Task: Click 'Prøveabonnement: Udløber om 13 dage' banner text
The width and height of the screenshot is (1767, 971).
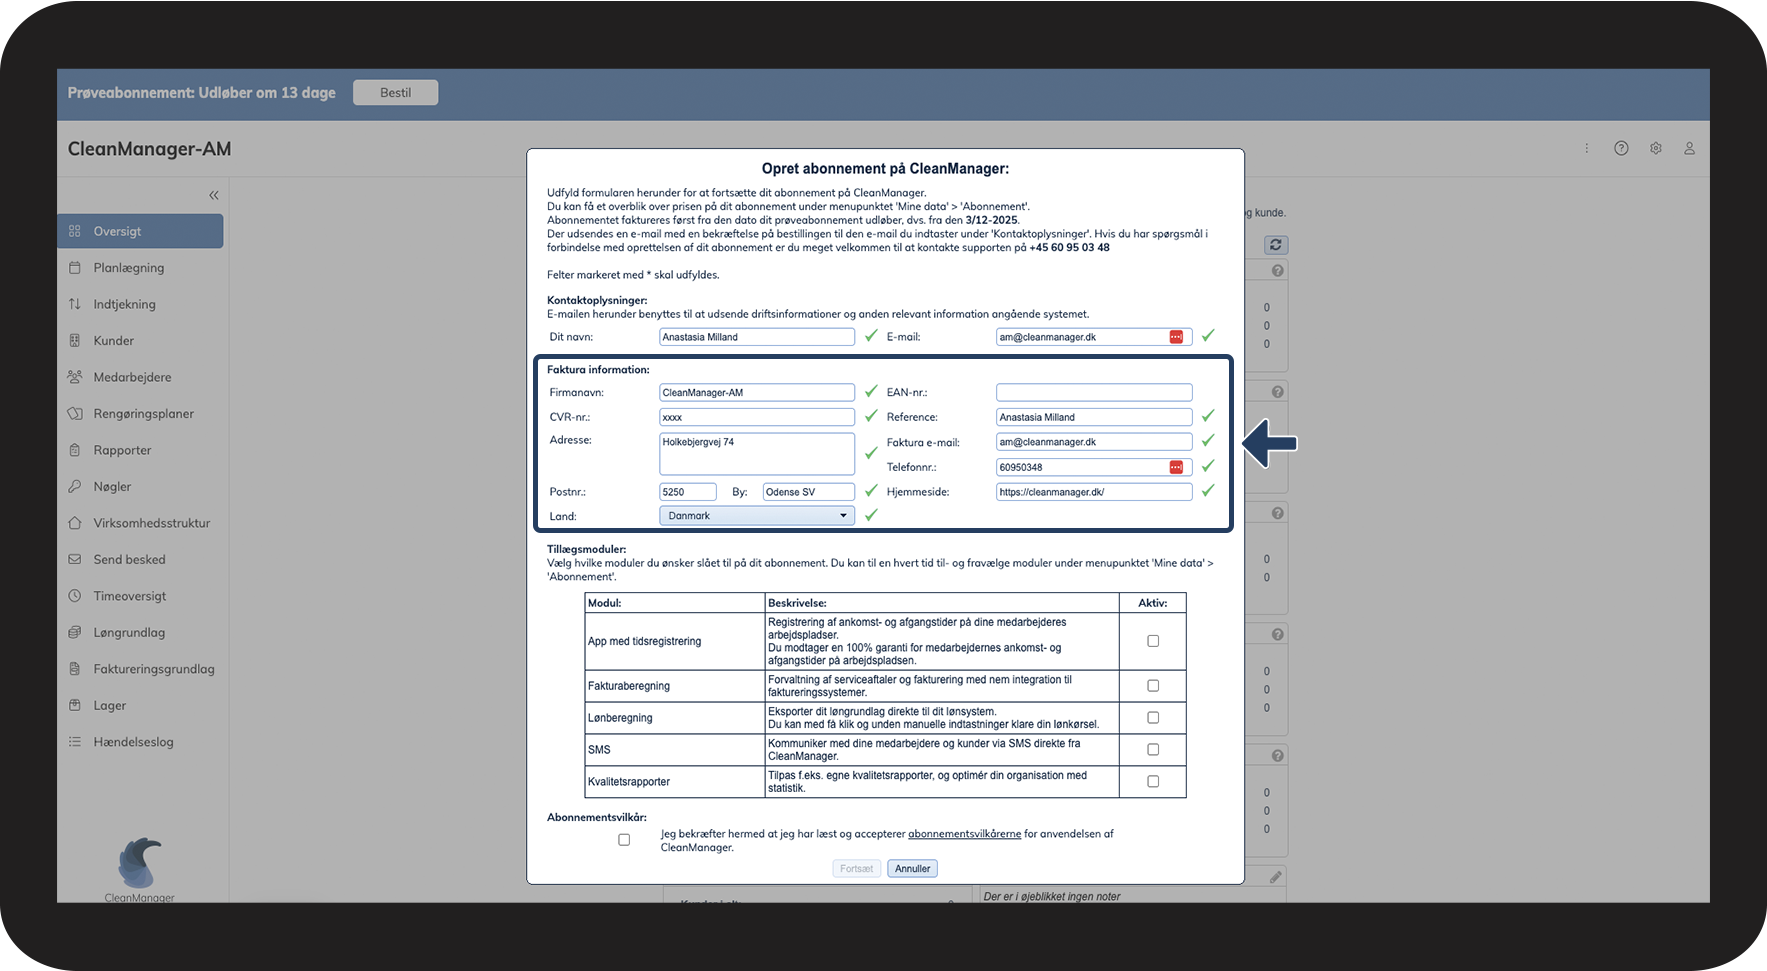Action: pyautogui.click(x=202, y=93)
